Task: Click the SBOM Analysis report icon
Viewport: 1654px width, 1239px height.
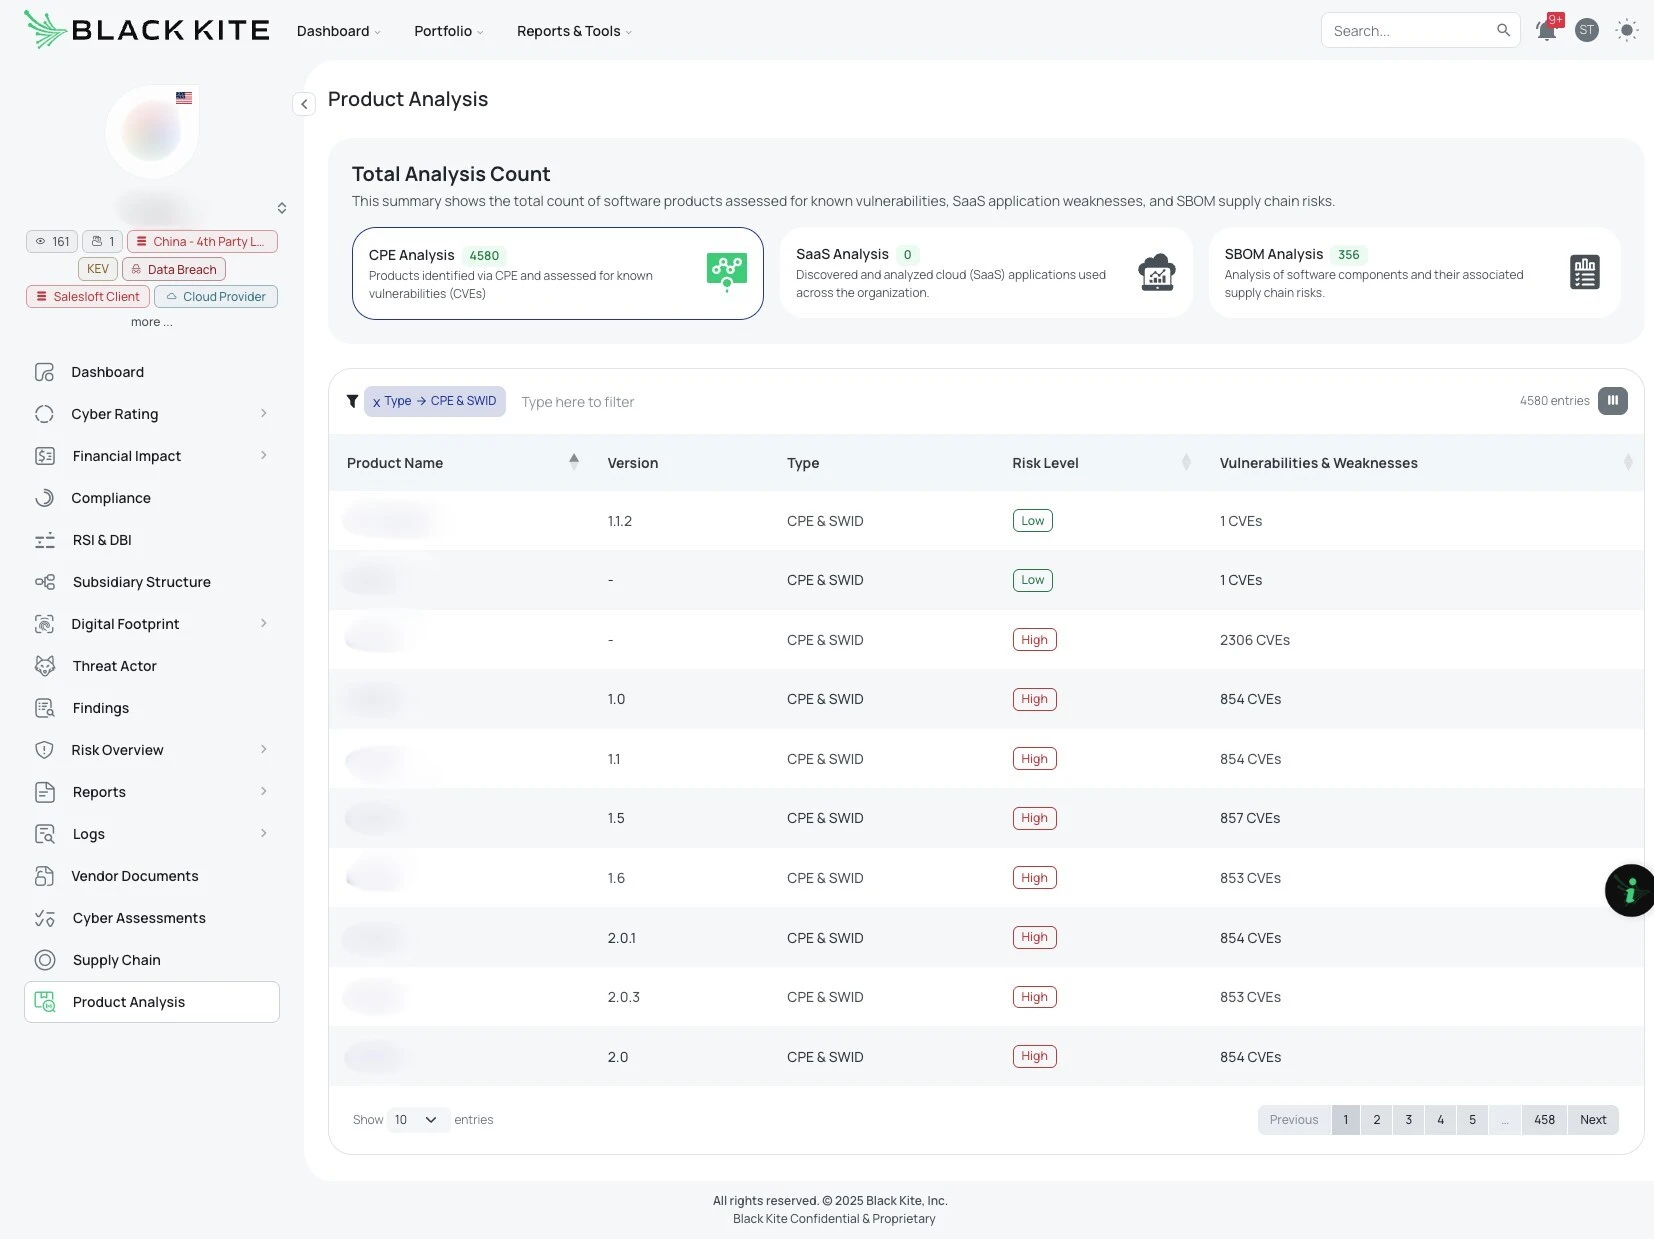Action: [x=1583, y=271]
